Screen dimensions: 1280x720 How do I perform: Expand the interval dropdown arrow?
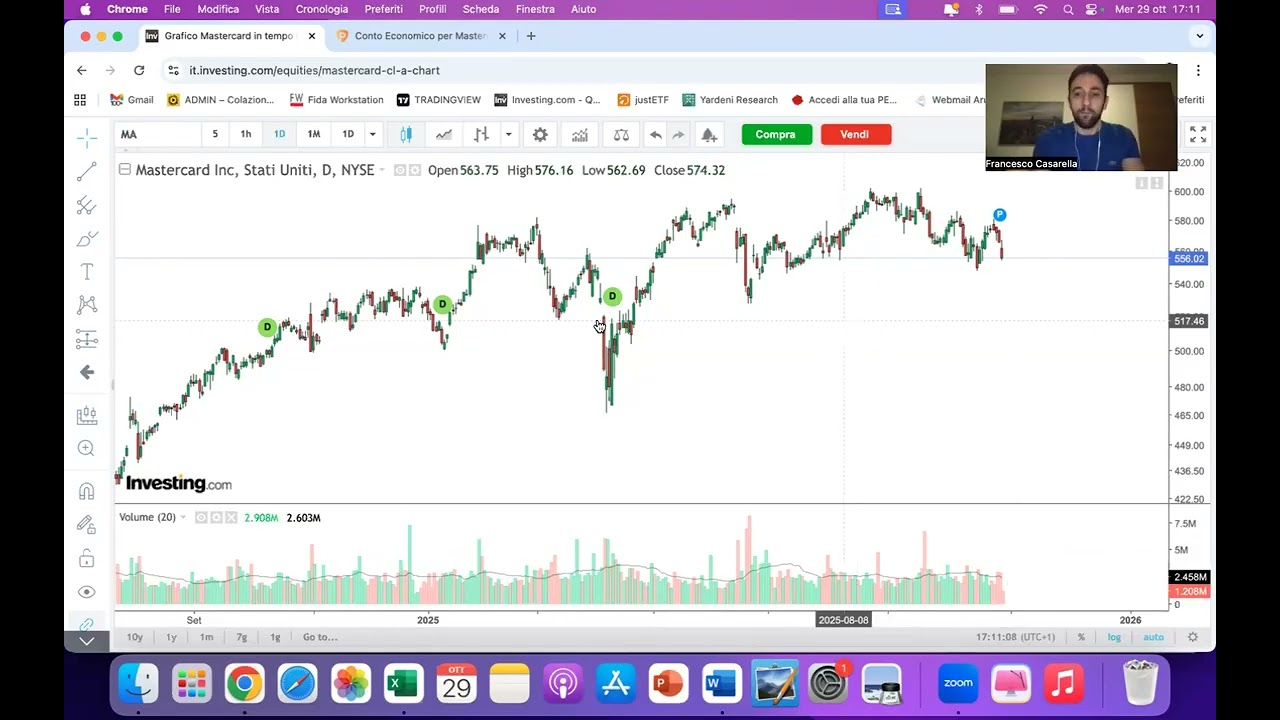[372, 134]
